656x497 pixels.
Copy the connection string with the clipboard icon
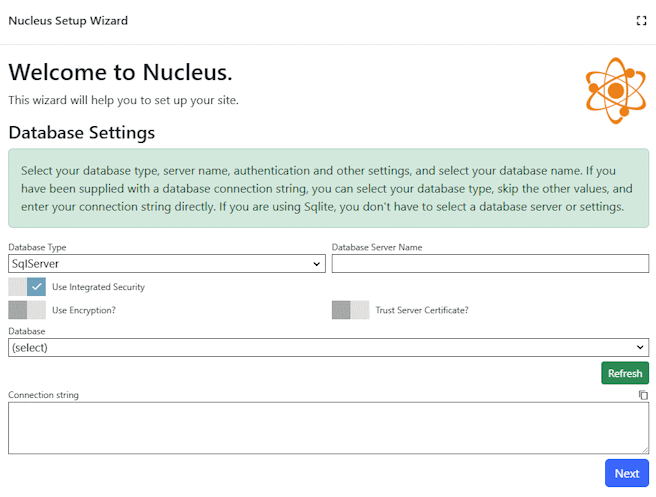tap(643, 395)
